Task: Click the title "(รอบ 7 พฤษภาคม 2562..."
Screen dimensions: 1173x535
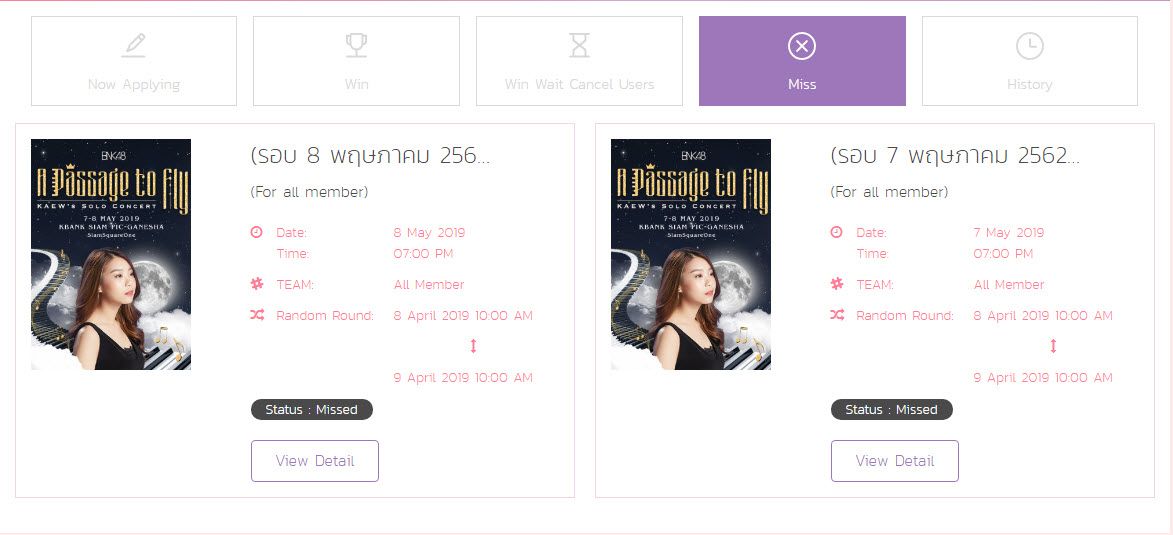Action: [955, 157]
